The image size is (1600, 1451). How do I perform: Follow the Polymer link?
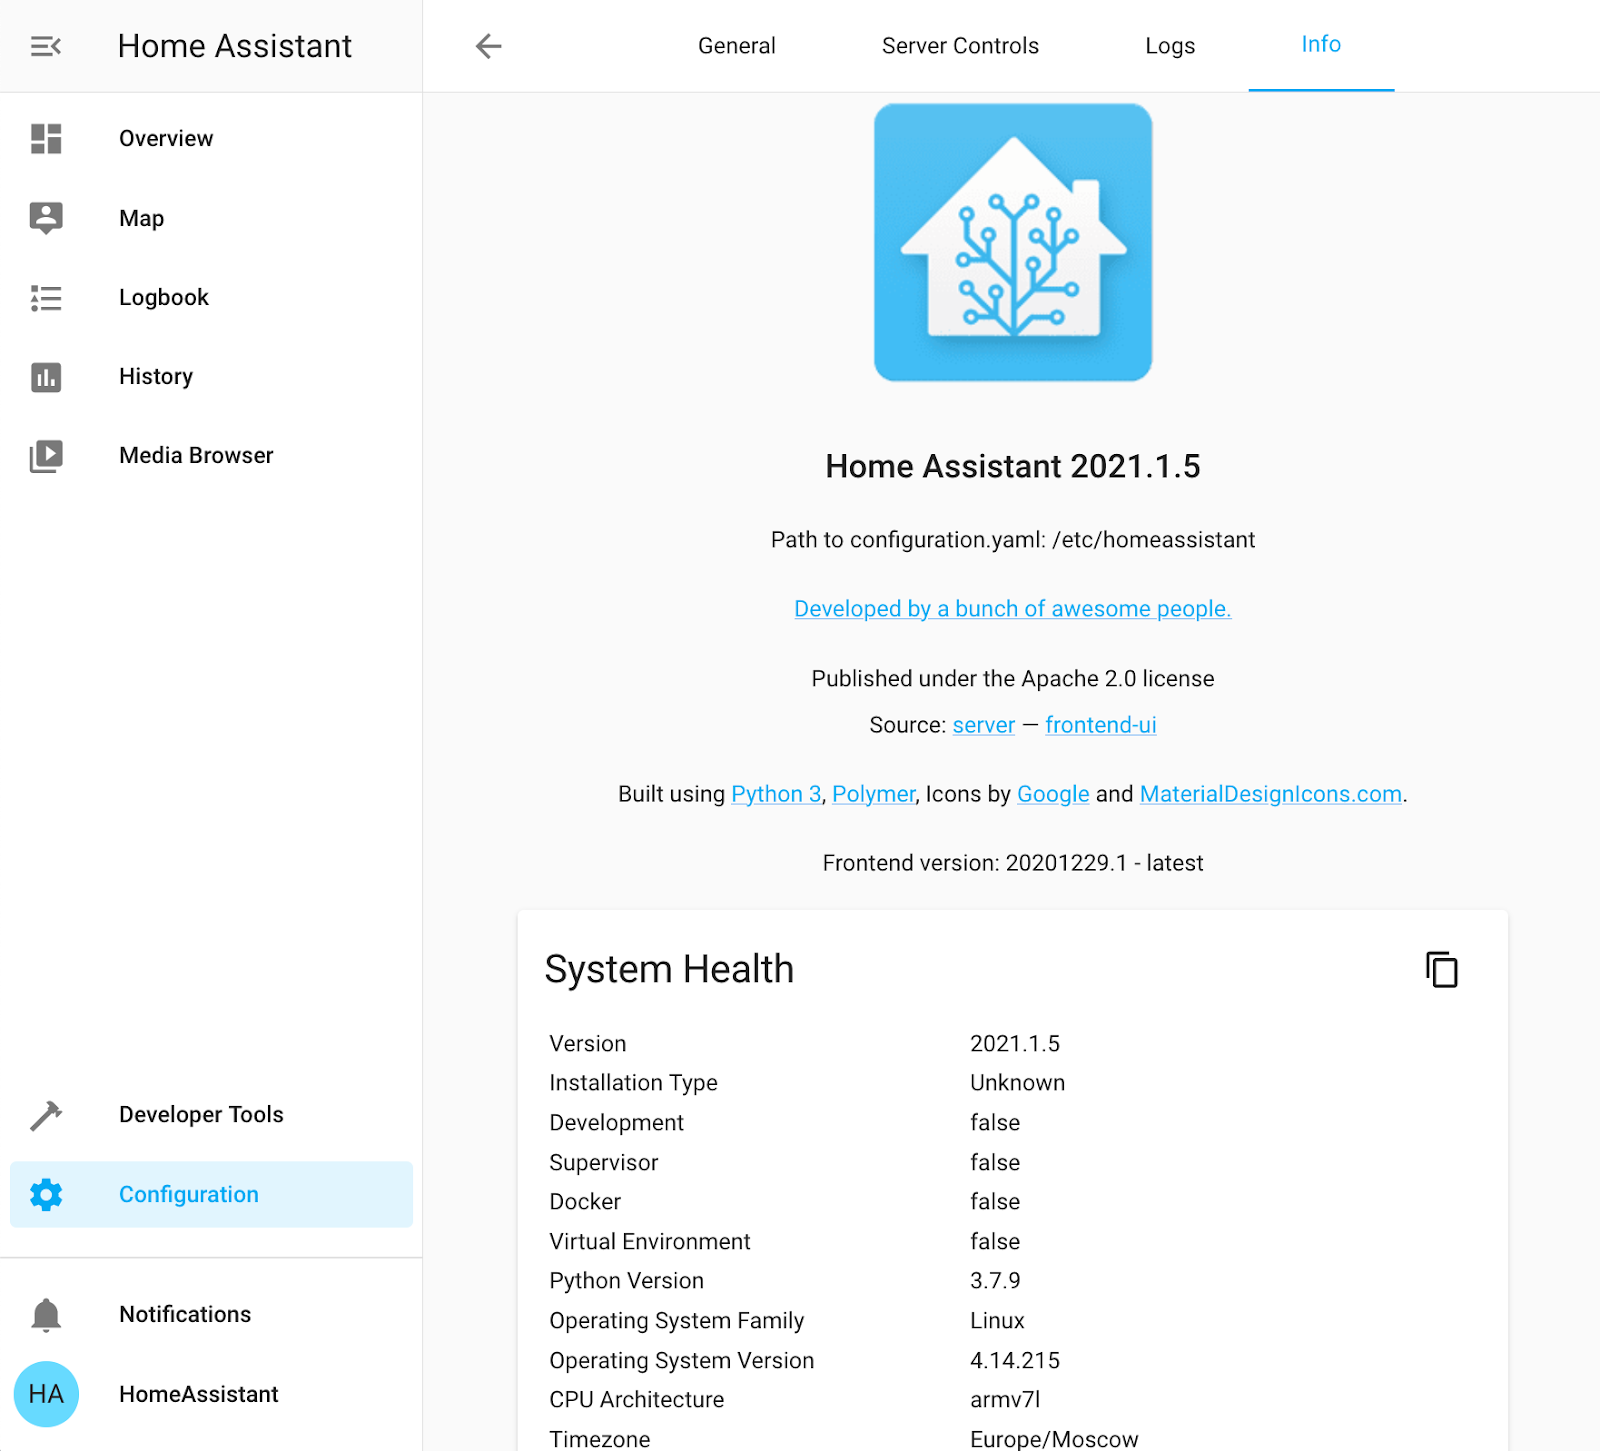click(874, 794)
